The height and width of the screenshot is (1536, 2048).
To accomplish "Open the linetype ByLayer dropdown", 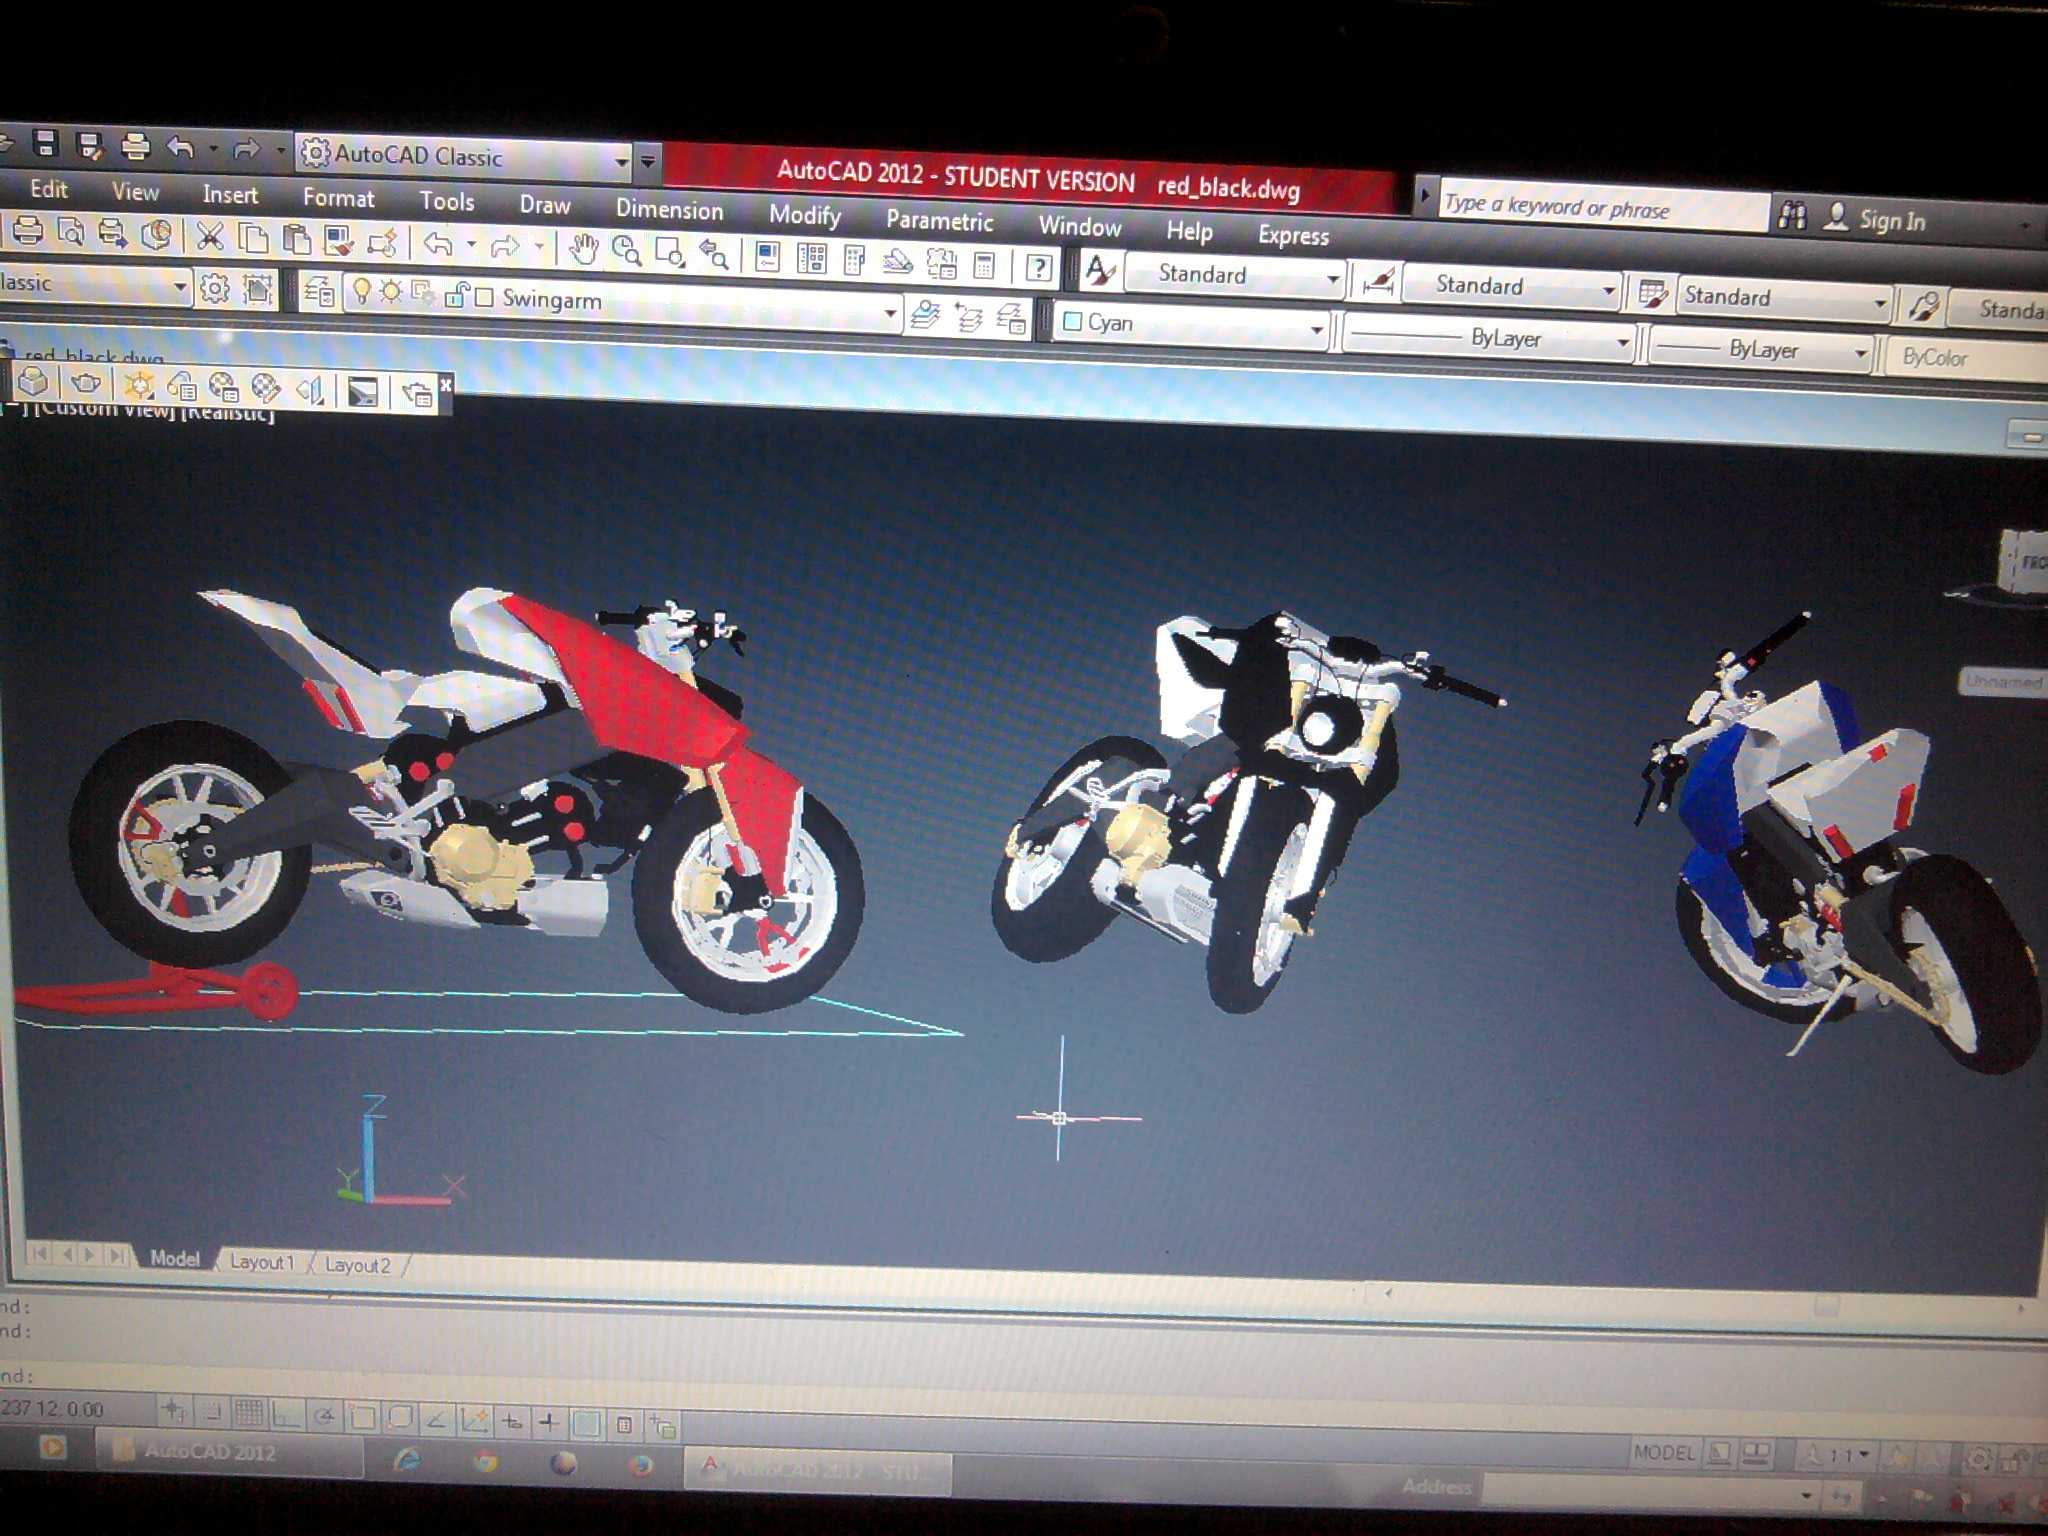I will click(1490, 338).
